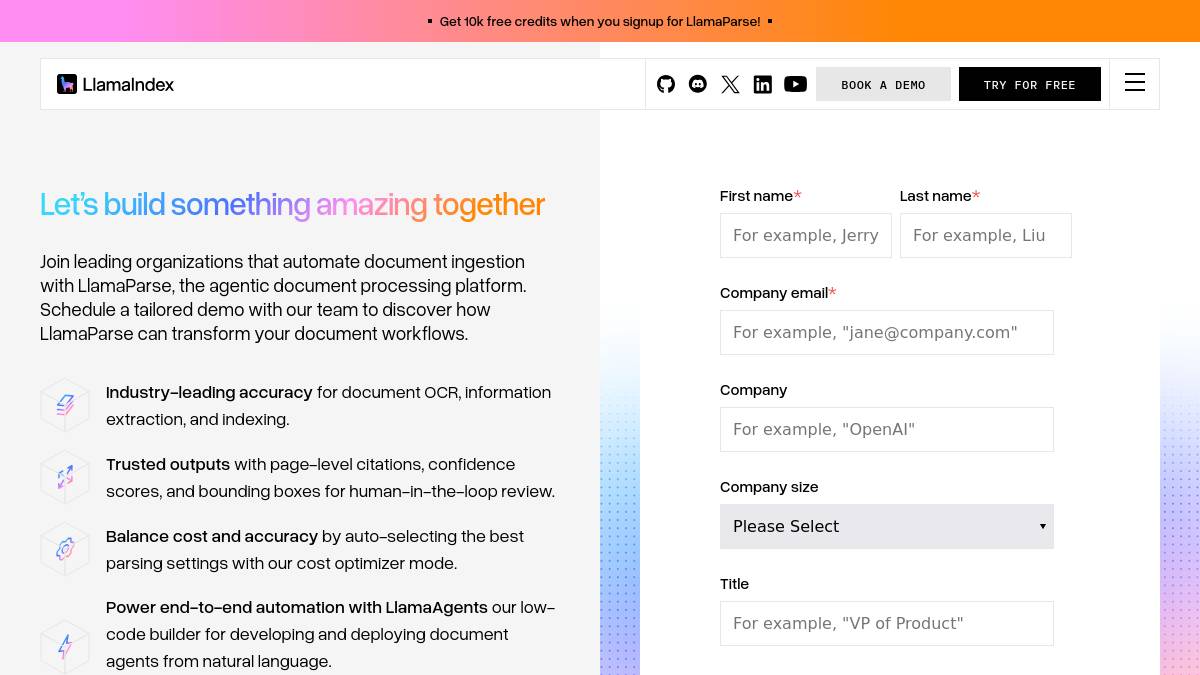
Task: Click the Balance cost and accuracy icon
Action: (x=65, y=549)
